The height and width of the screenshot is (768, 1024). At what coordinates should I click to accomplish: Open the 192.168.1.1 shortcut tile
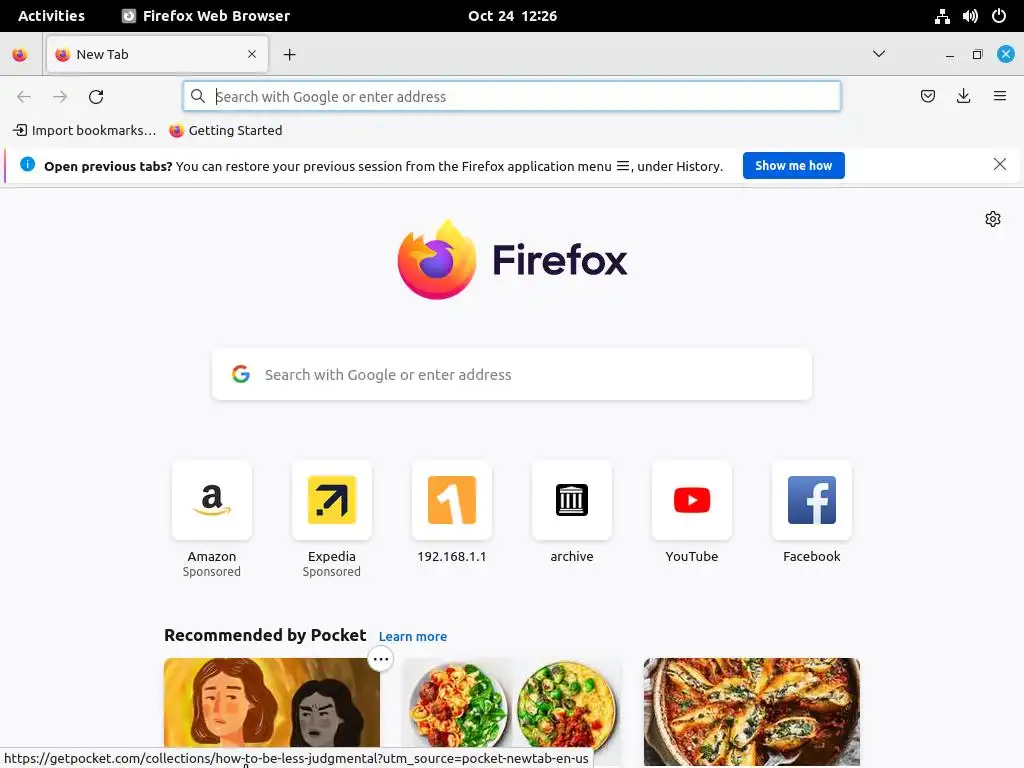[x=452, y=500]
